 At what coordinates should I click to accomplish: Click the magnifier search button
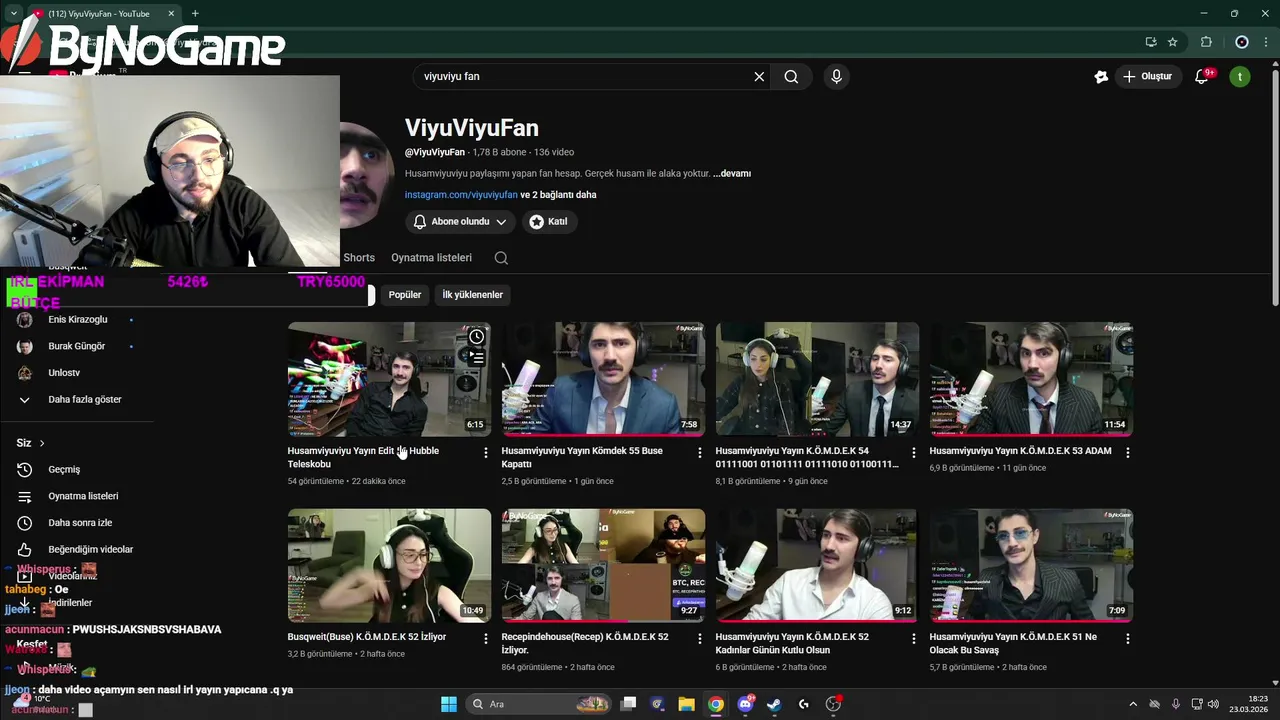[791, 77]
